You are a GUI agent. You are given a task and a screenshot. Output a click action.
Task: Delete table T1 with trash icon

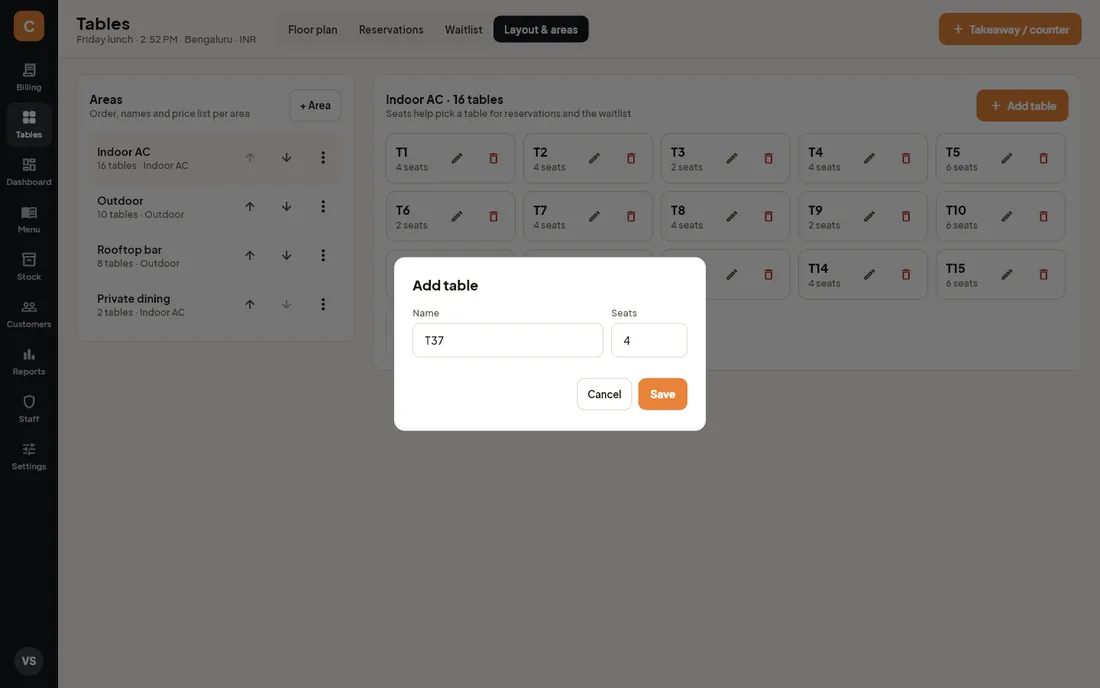(x=493, y=158)
